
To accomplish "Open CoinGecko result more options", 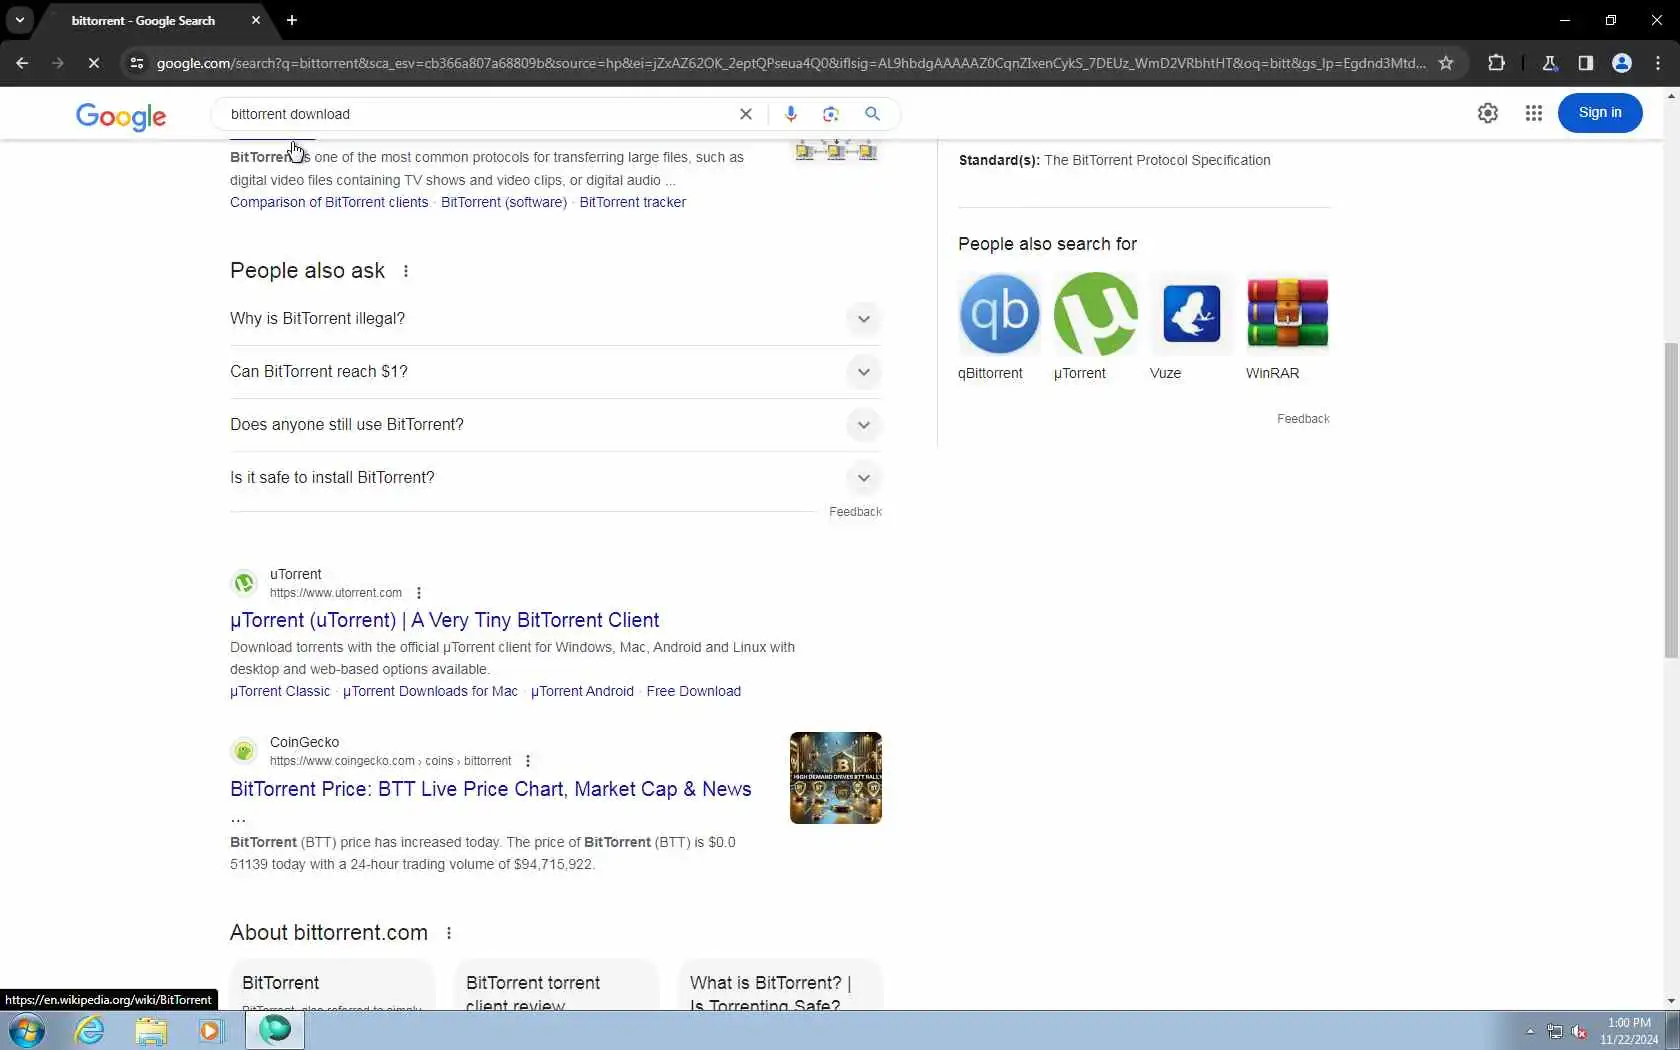I will 528,761.
